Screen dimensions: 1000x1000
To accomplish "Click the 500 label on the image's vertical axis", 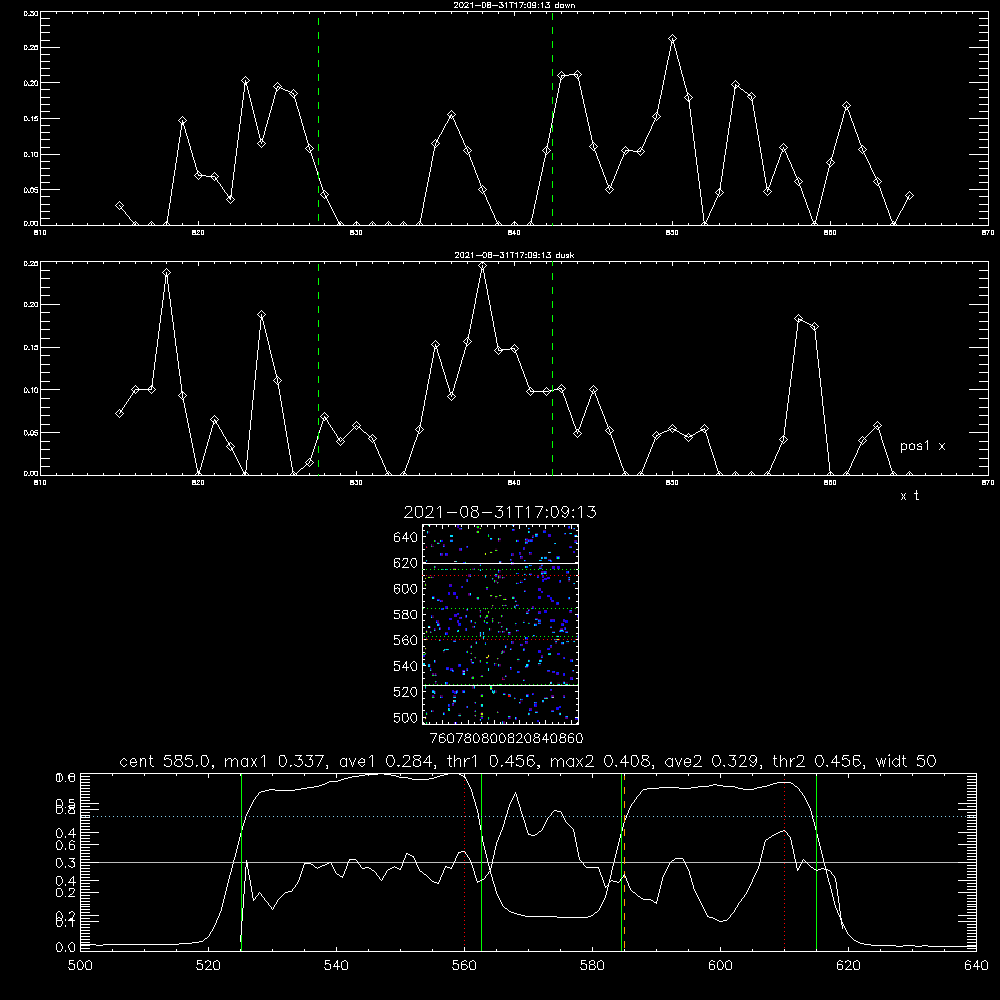I will pyautogui.click(x=405, y=717).
